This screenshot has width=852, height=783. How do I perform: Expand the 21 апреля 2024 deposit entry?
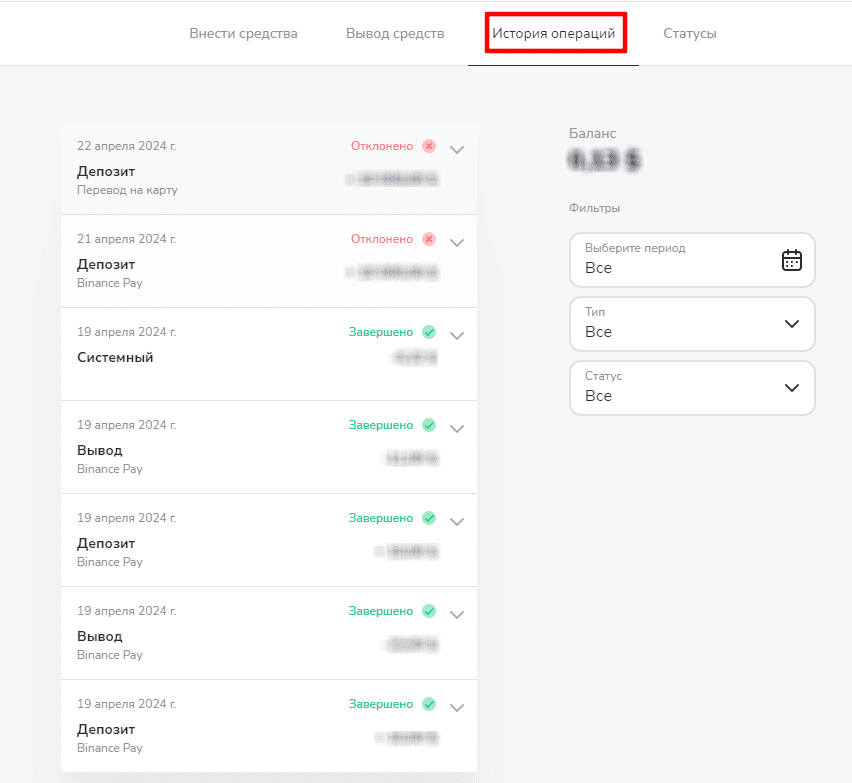pyautogui.click(x=457, y=242)
